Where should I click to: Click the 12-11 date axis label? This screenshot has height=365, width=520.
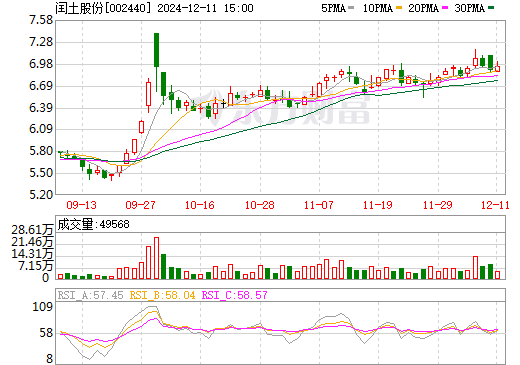click(495, 205)
